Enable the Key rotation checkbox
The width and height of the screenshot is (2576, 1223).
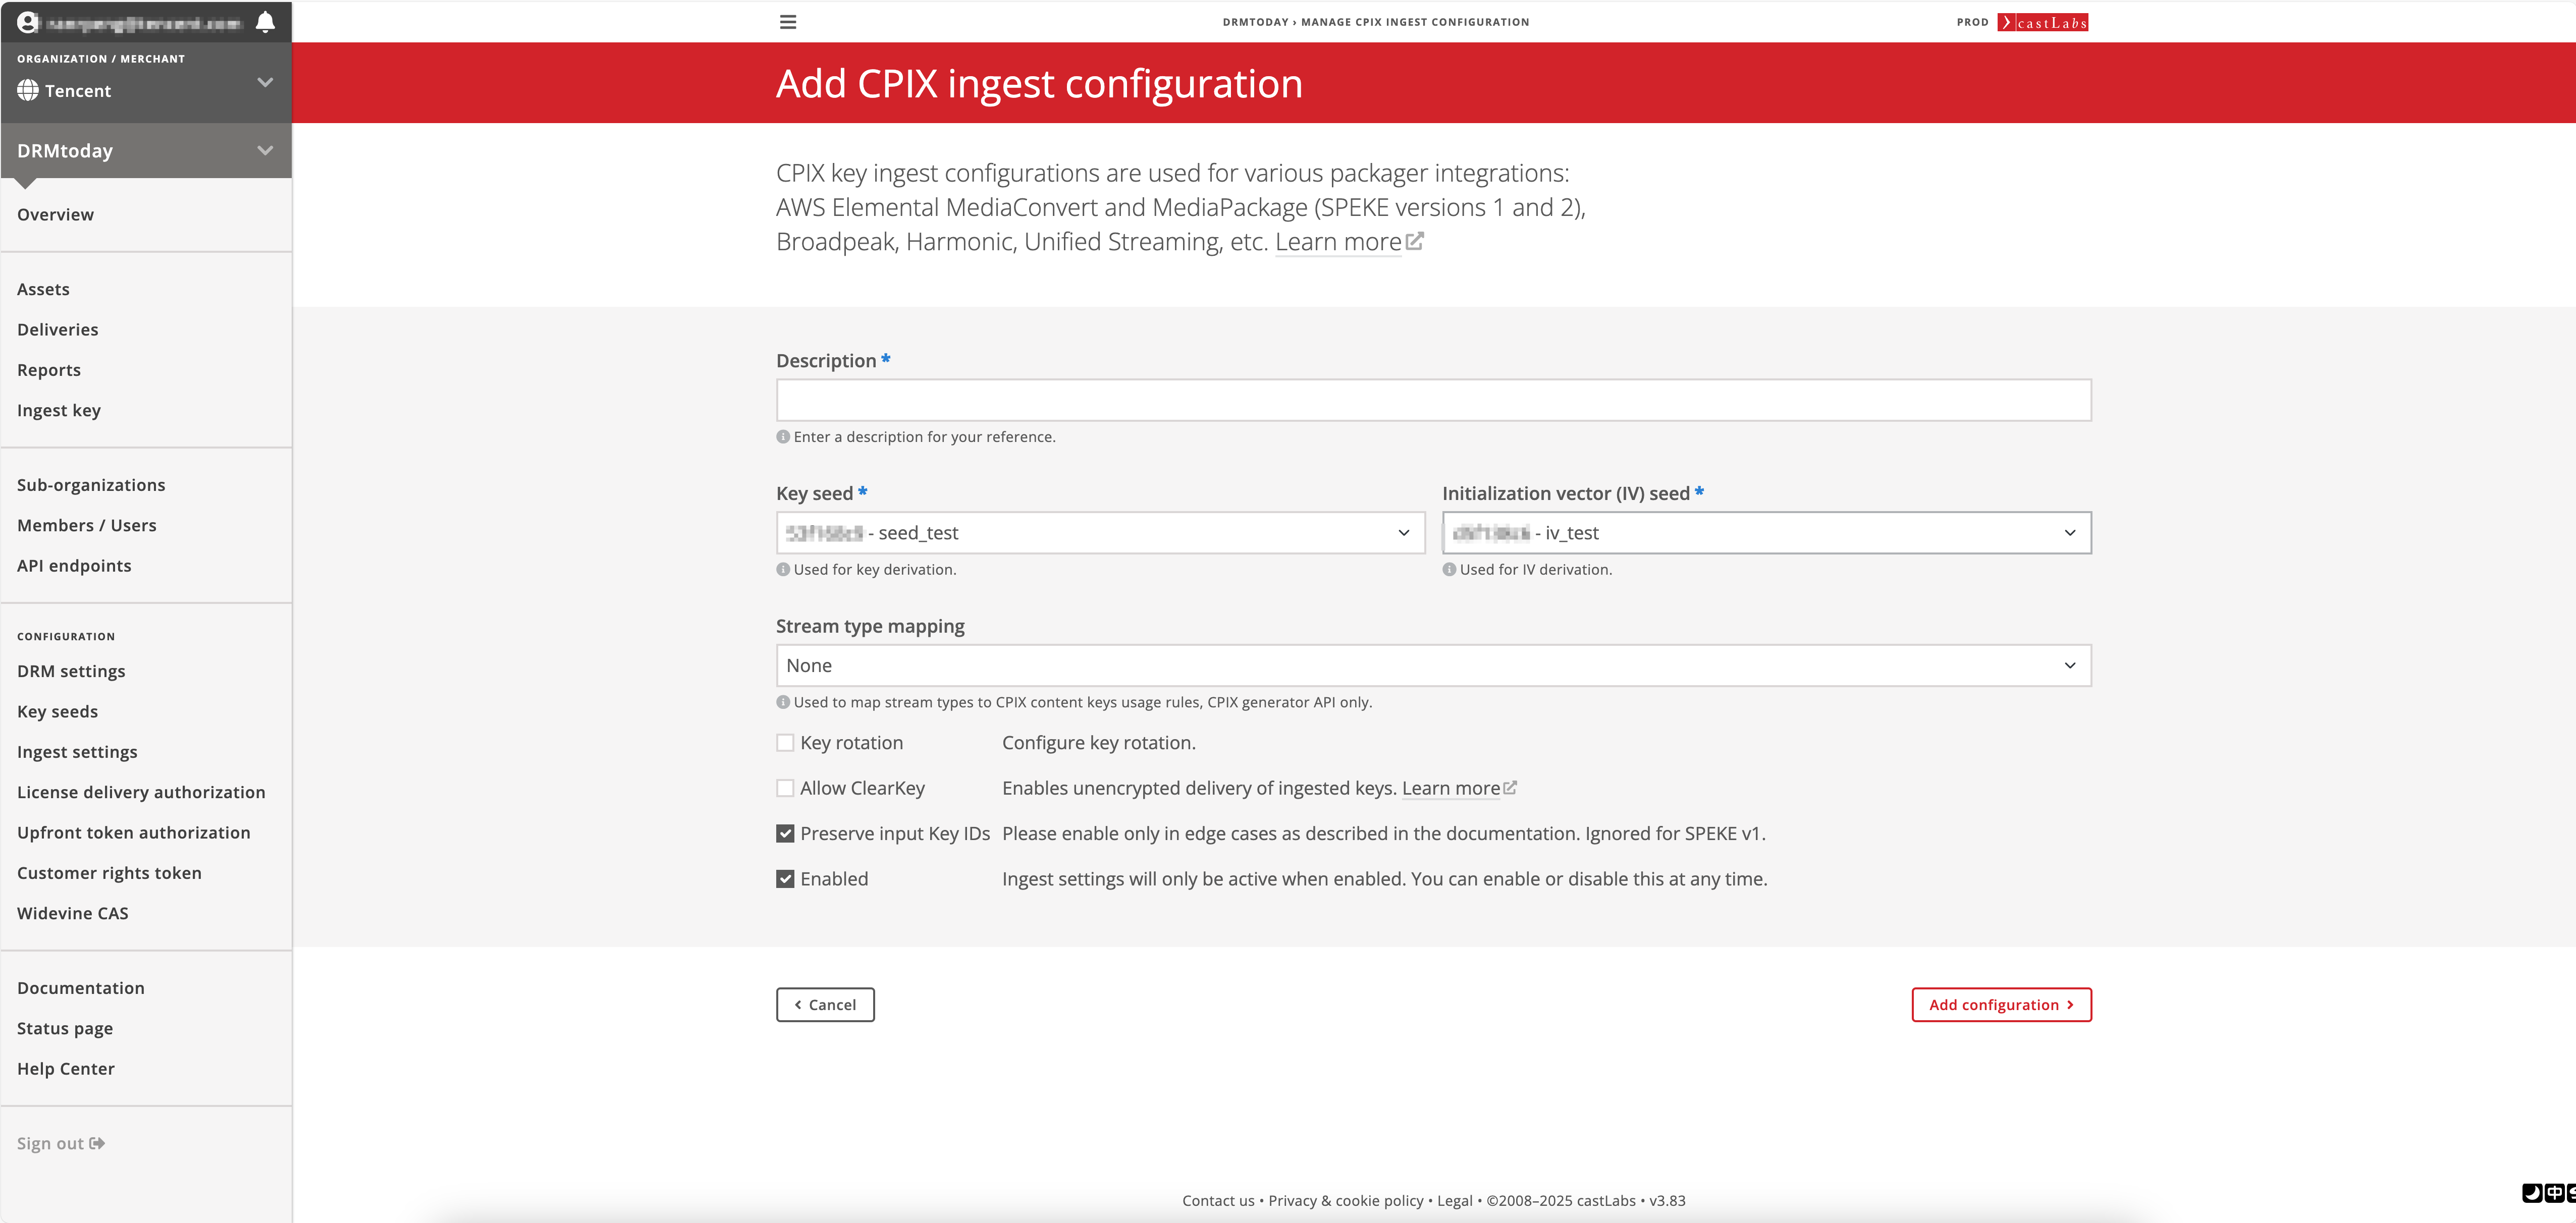(785, 743)
